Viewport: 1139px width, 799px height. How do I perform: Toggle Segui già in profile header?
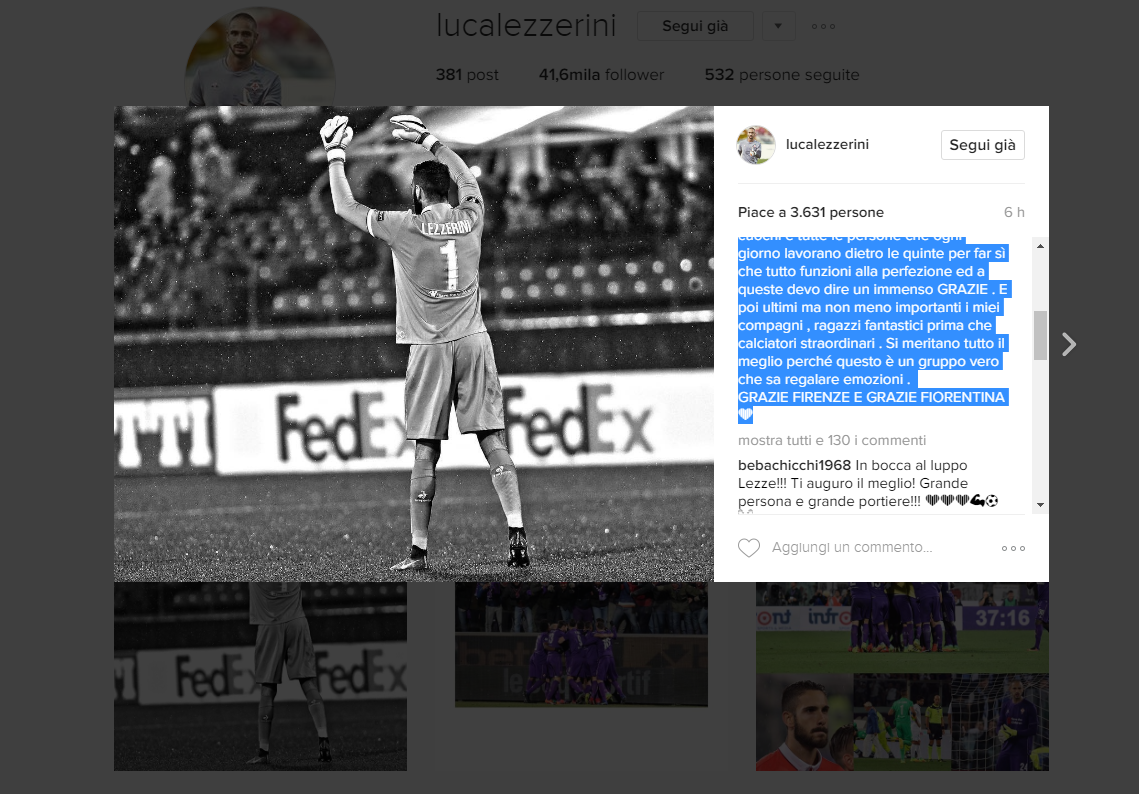pos(695,26)
